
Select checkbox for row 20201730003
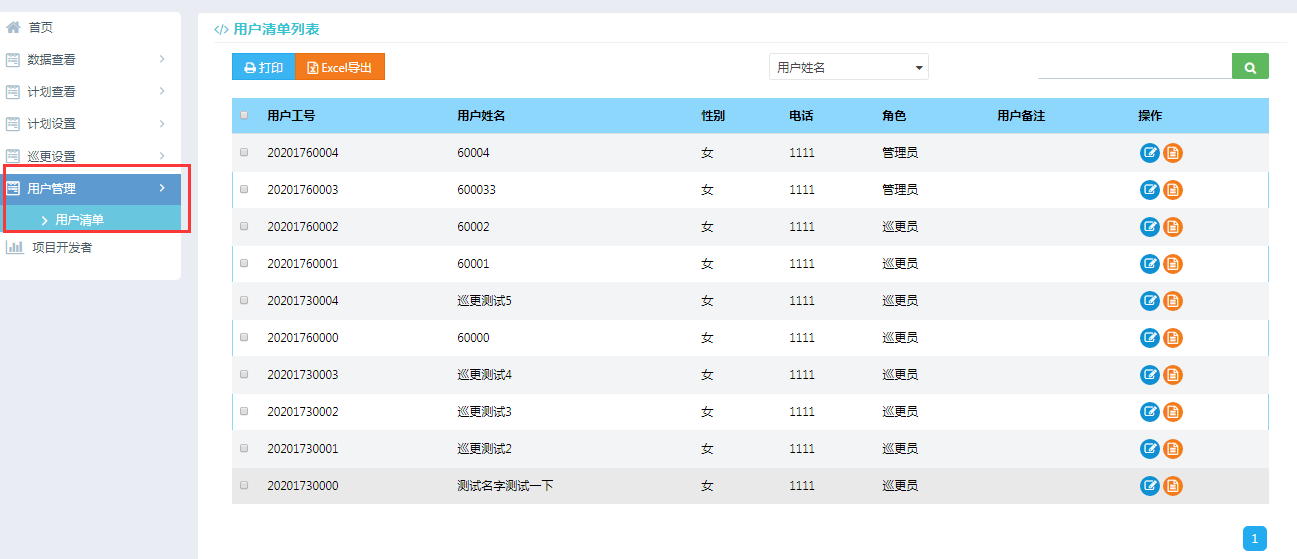pyautogui.click(x=244, y=375)
